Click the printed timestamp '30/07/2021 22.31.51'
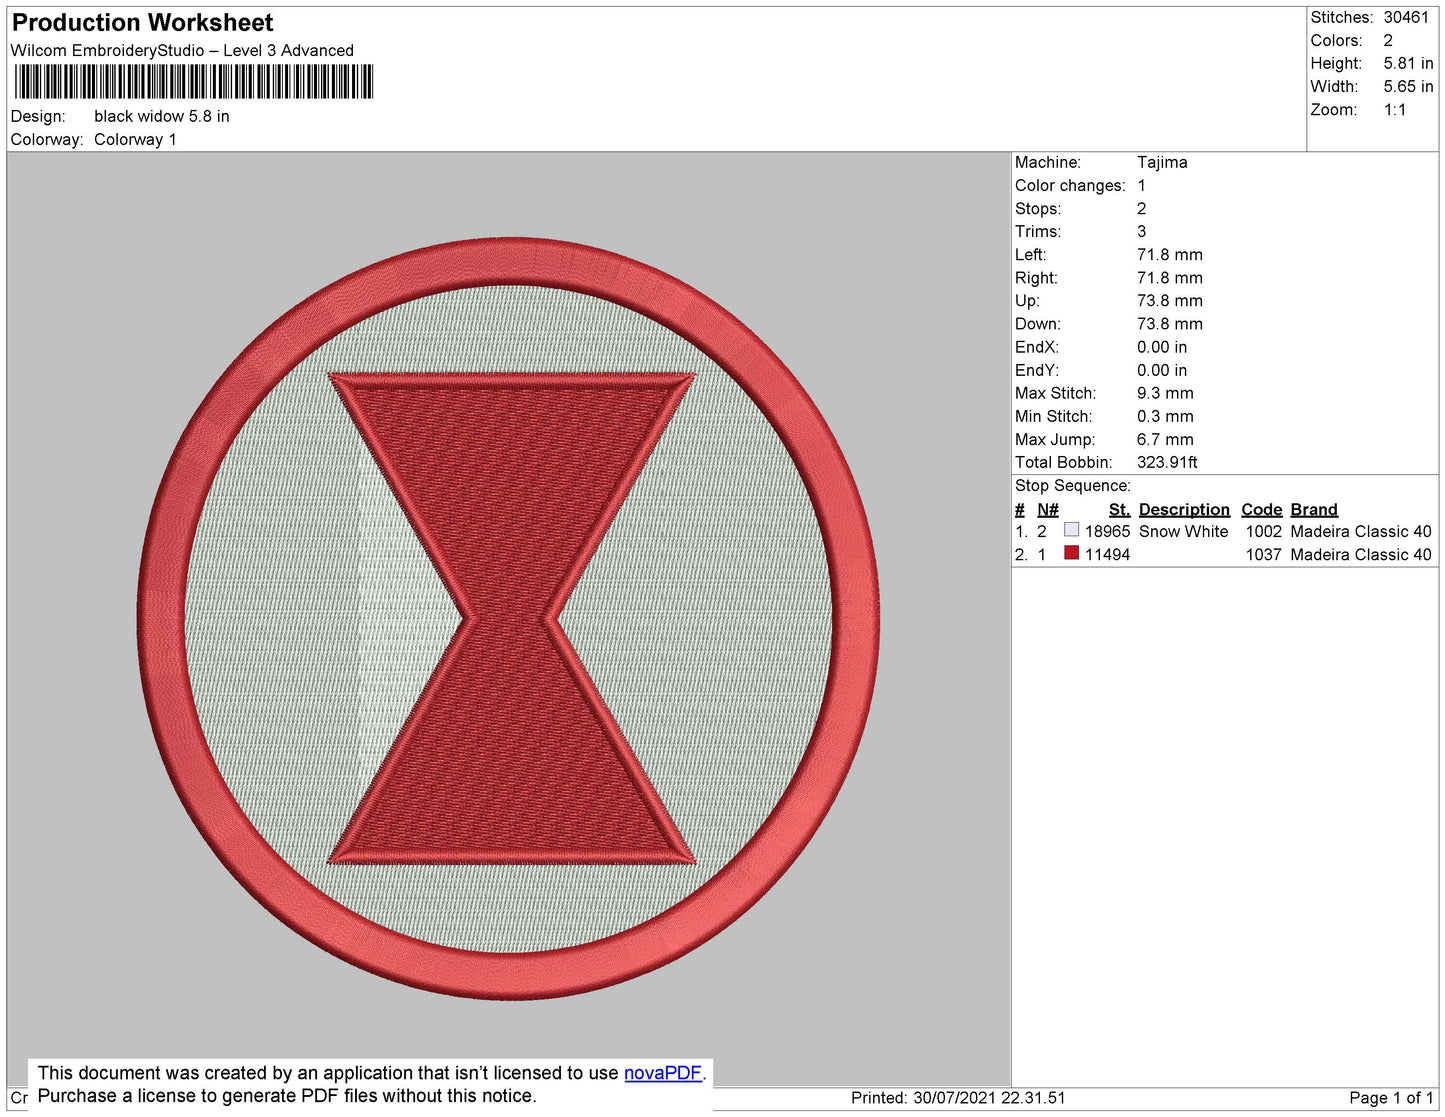 click(x=989, y=1098)
